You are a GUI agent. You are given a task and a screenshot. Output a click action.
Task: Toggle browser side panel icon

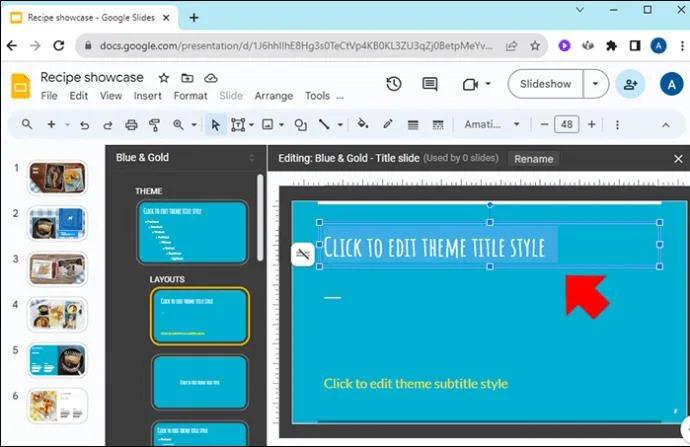[635, 45]
